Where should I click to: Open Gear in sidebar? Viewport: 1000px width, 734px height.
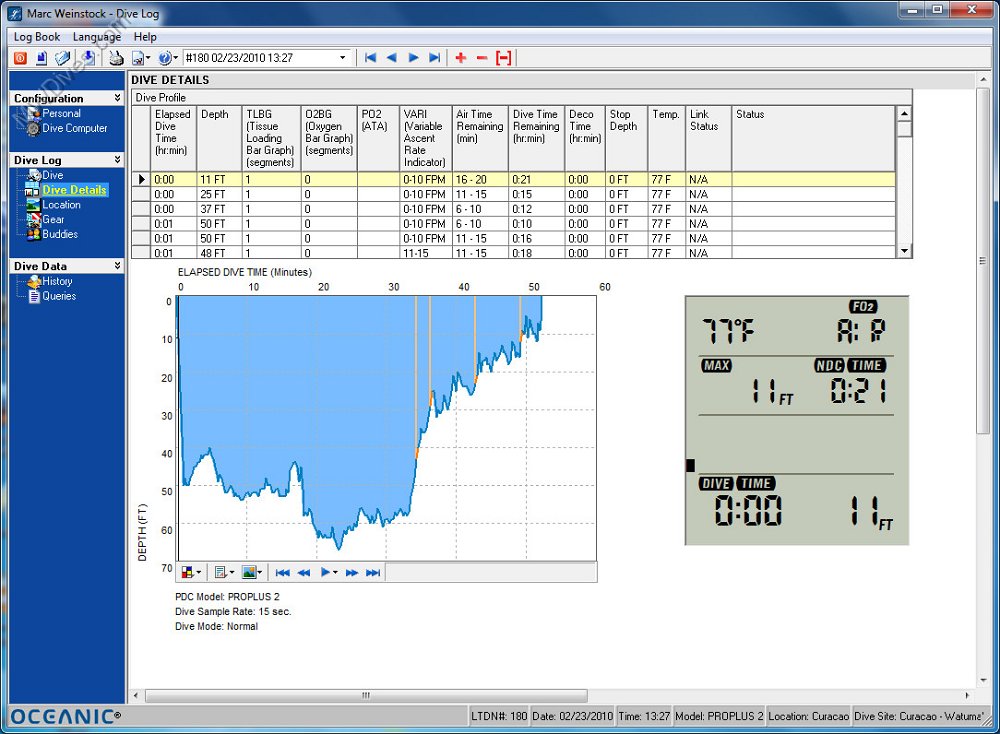[x=53, y=219]
